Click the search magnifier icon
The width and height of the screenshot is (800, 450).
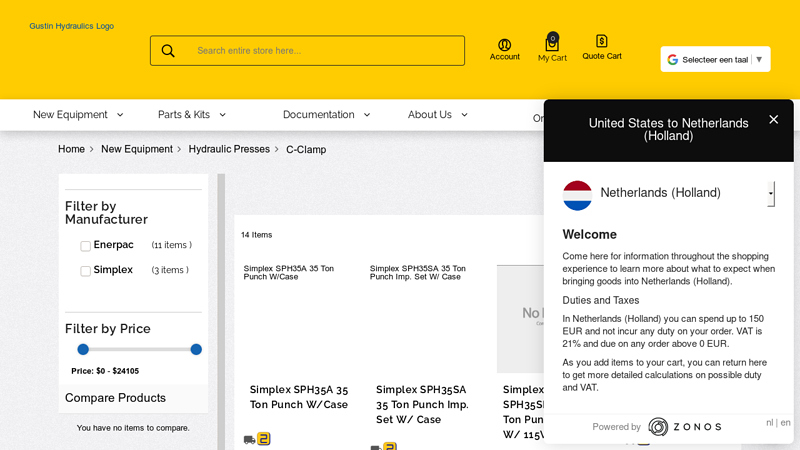pos(168,51)
